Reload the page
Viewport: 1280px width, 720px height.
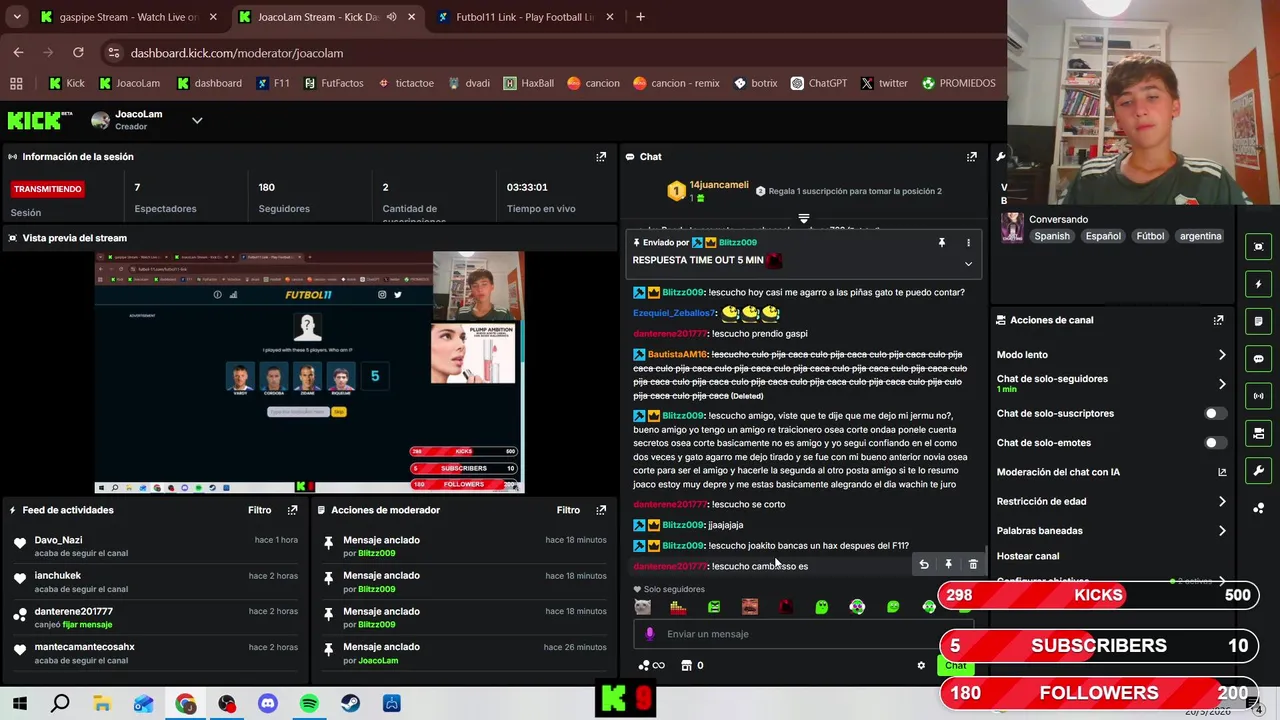pyautogui.click(x=78, y=53)
